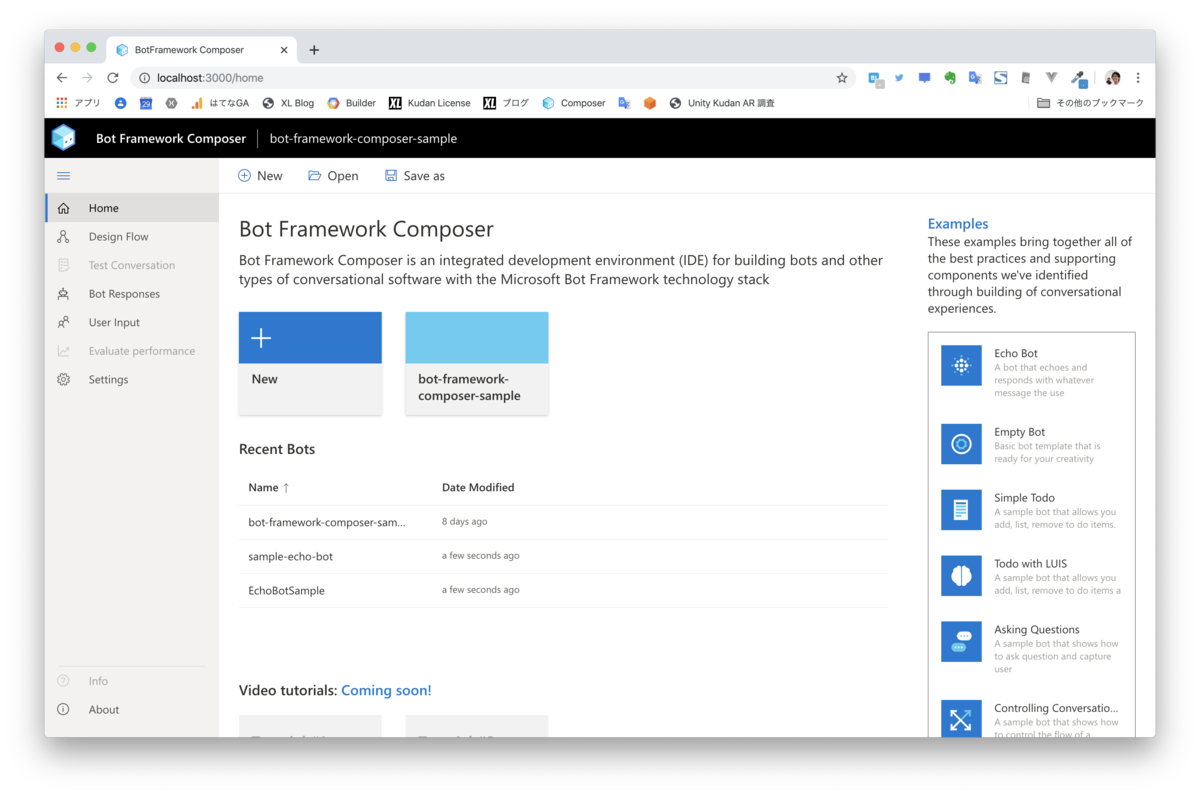Close the BotFramework Composer tab

pos(284,50)
